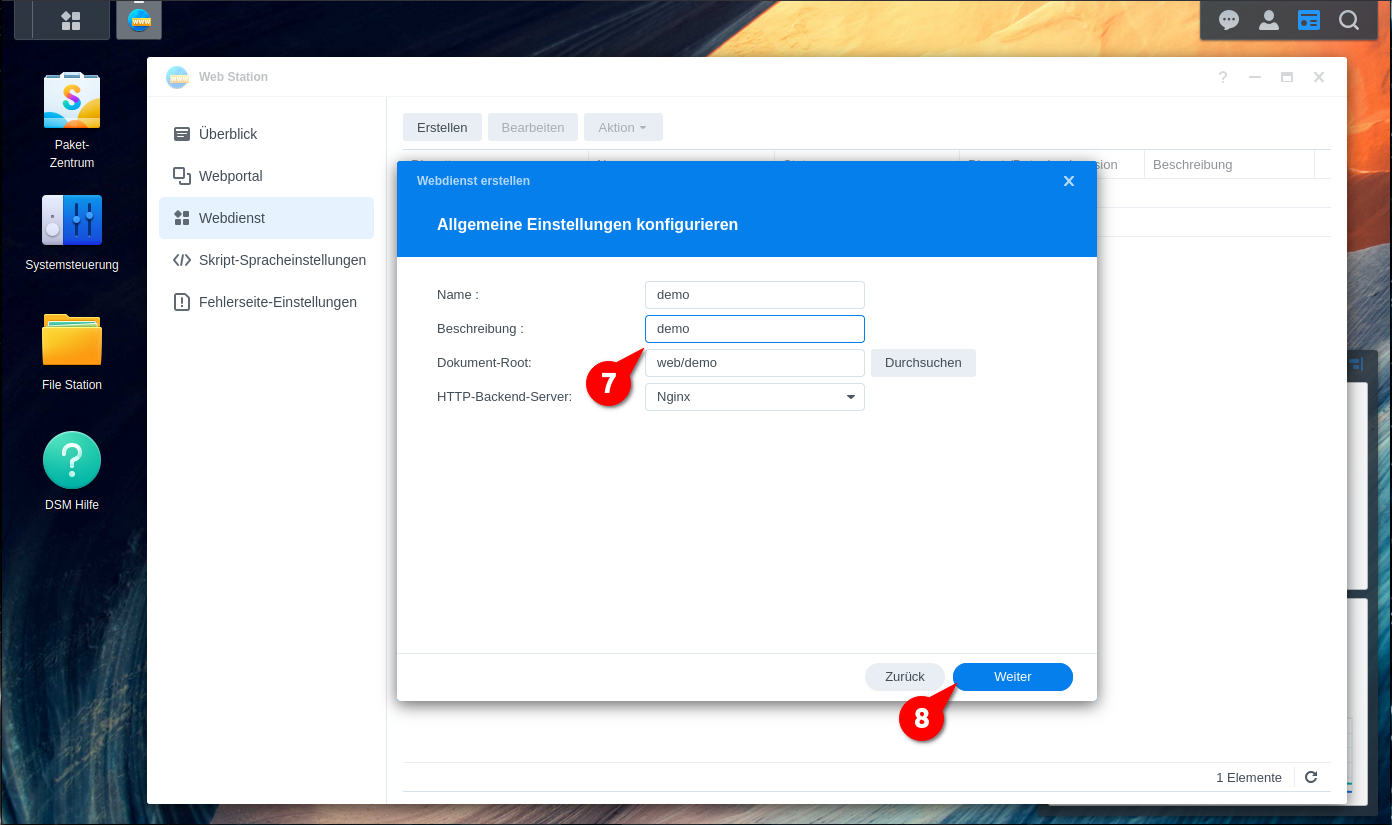The image size is (1392, 825).
Task: Click the Weiter button
Action: pos(1012,677)
